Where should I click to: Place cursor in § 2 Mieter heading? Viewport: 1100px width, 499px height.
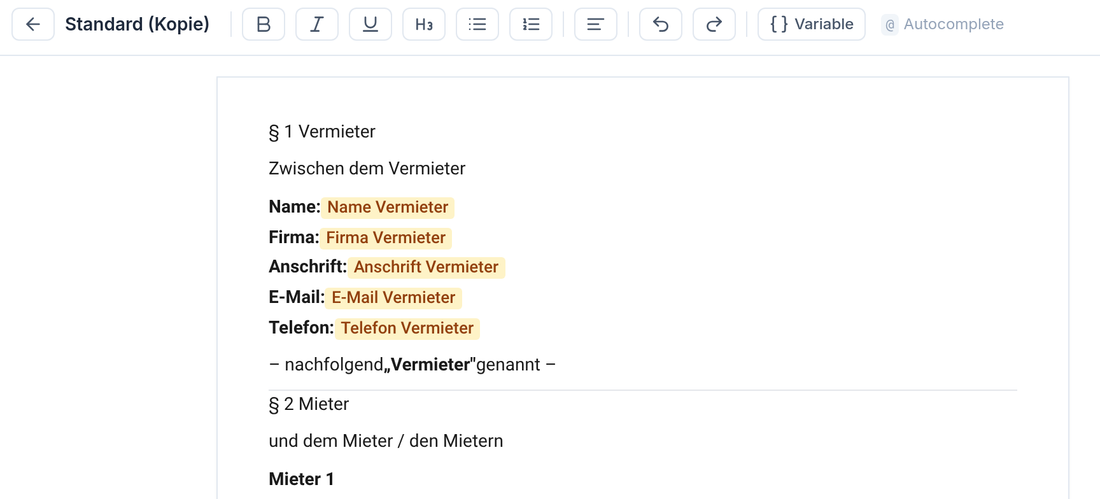[x=309, y=404]
